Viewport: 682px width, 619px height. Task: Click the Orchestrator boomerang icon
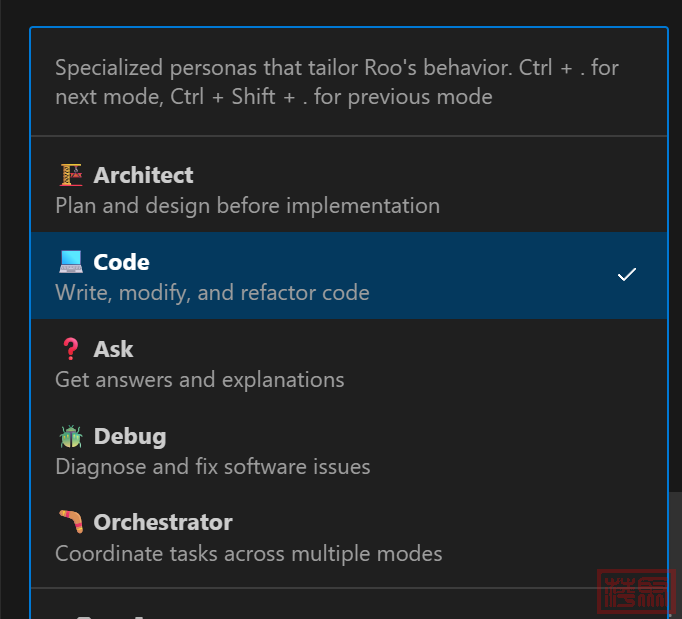click(x=70, y=522)
